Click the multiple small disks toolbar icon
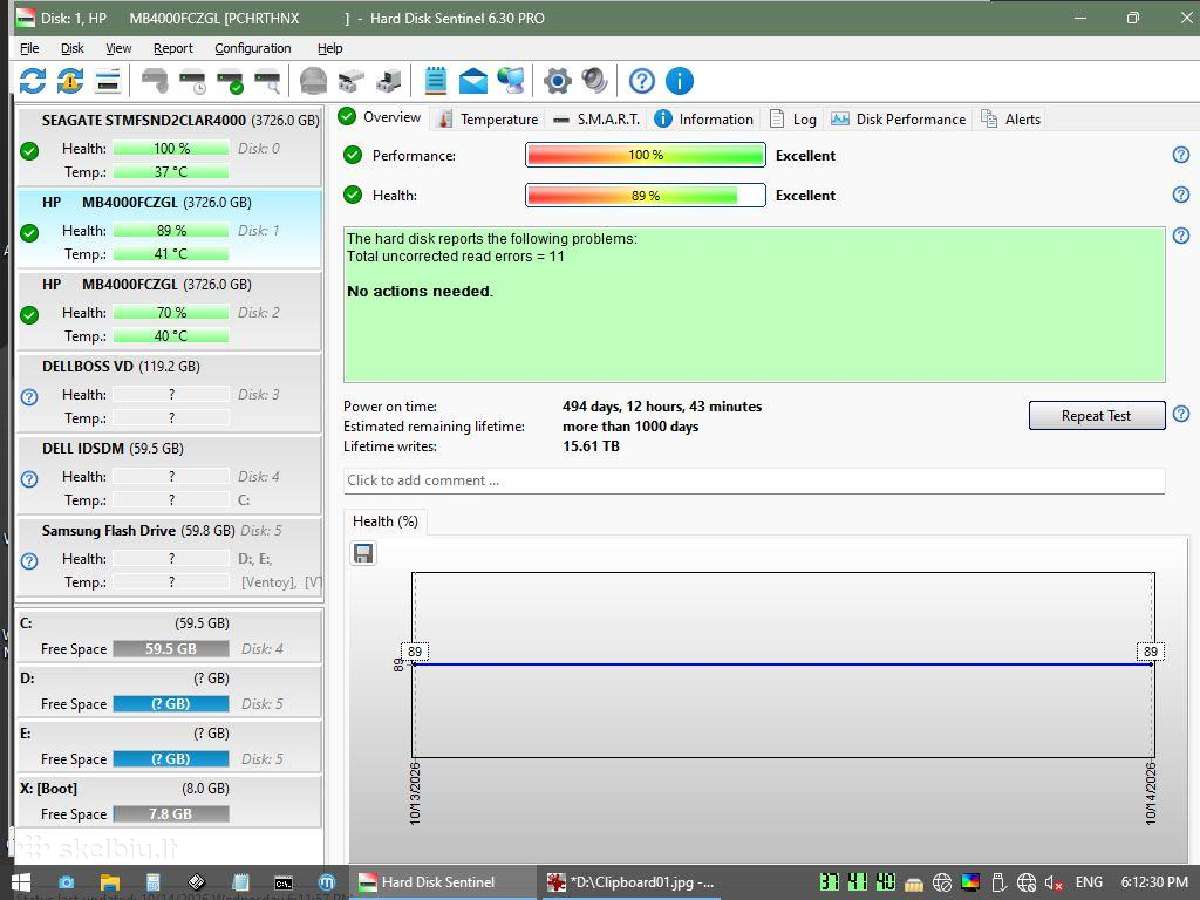This screenshot has width=1200, height=900. pos(350,81)
